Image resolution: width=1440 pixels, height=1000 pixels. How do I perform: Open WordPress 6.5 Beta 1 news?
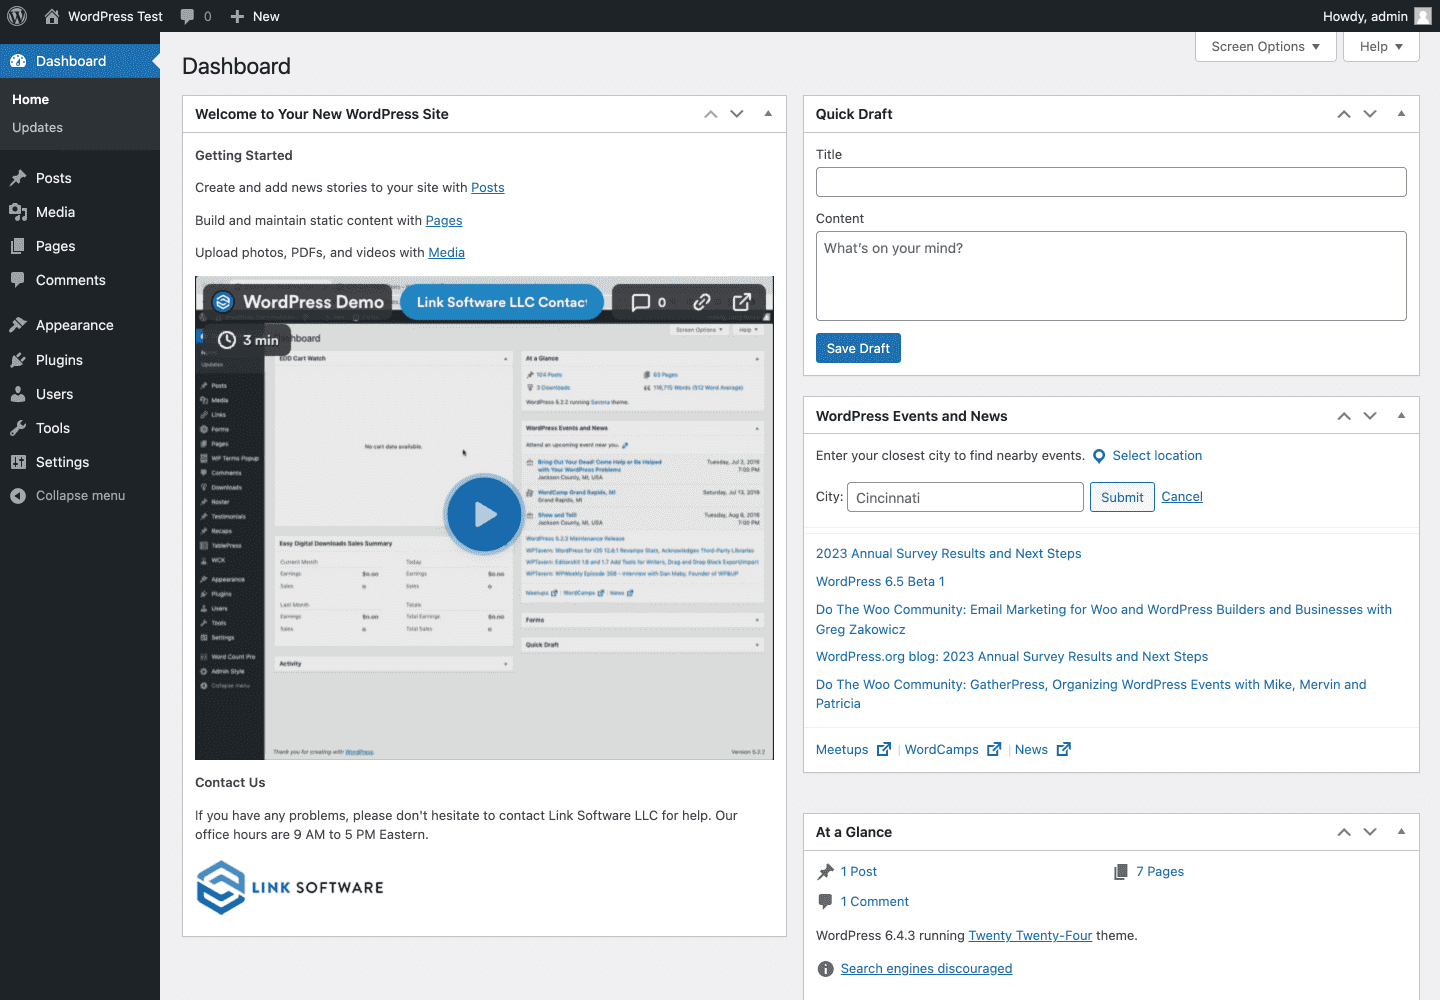click(x=880, y=582)
